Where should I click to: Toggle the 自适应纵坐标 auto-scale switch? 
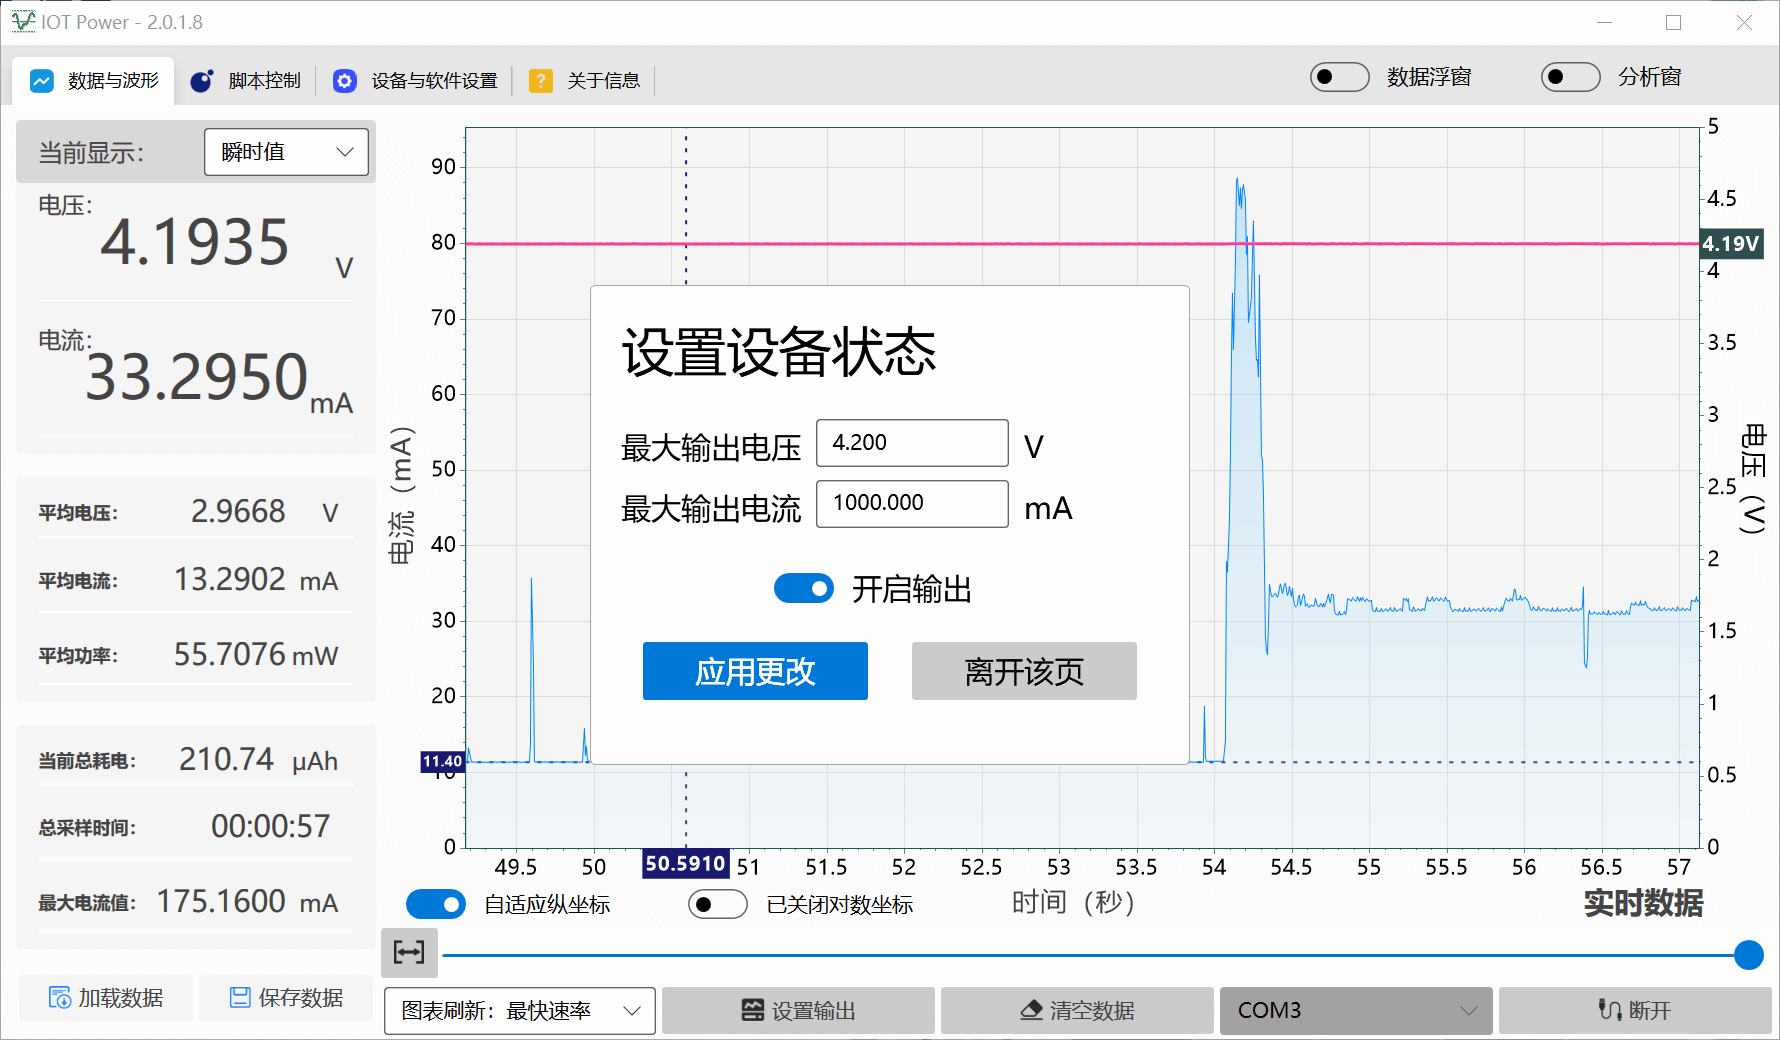436,905
